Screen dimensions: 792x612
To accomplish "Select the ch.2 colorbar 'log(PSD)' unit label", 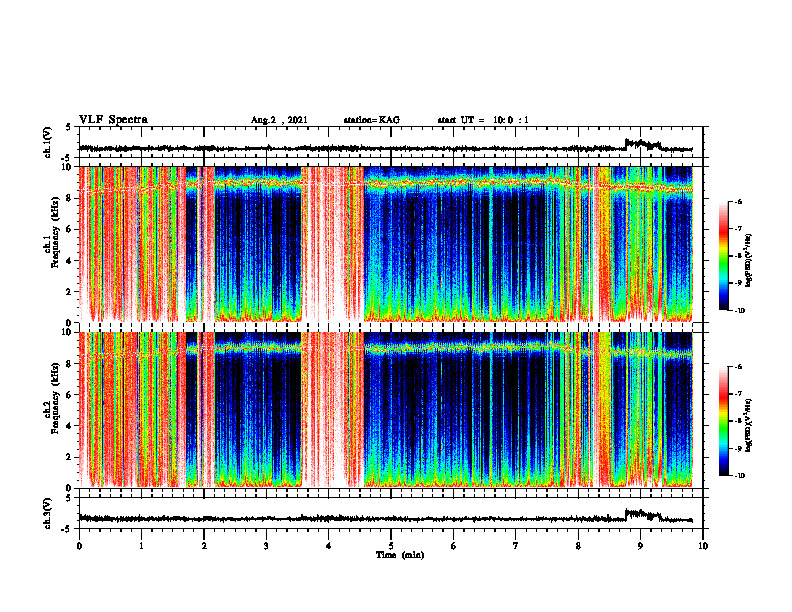I will click(x=749, y=426).
